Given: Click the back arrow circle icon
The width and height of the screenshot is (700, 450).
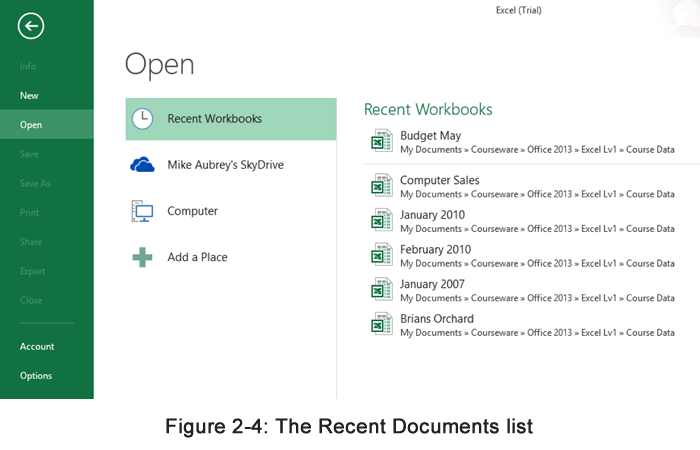Looking at the screenshot, I should (31, 26).
